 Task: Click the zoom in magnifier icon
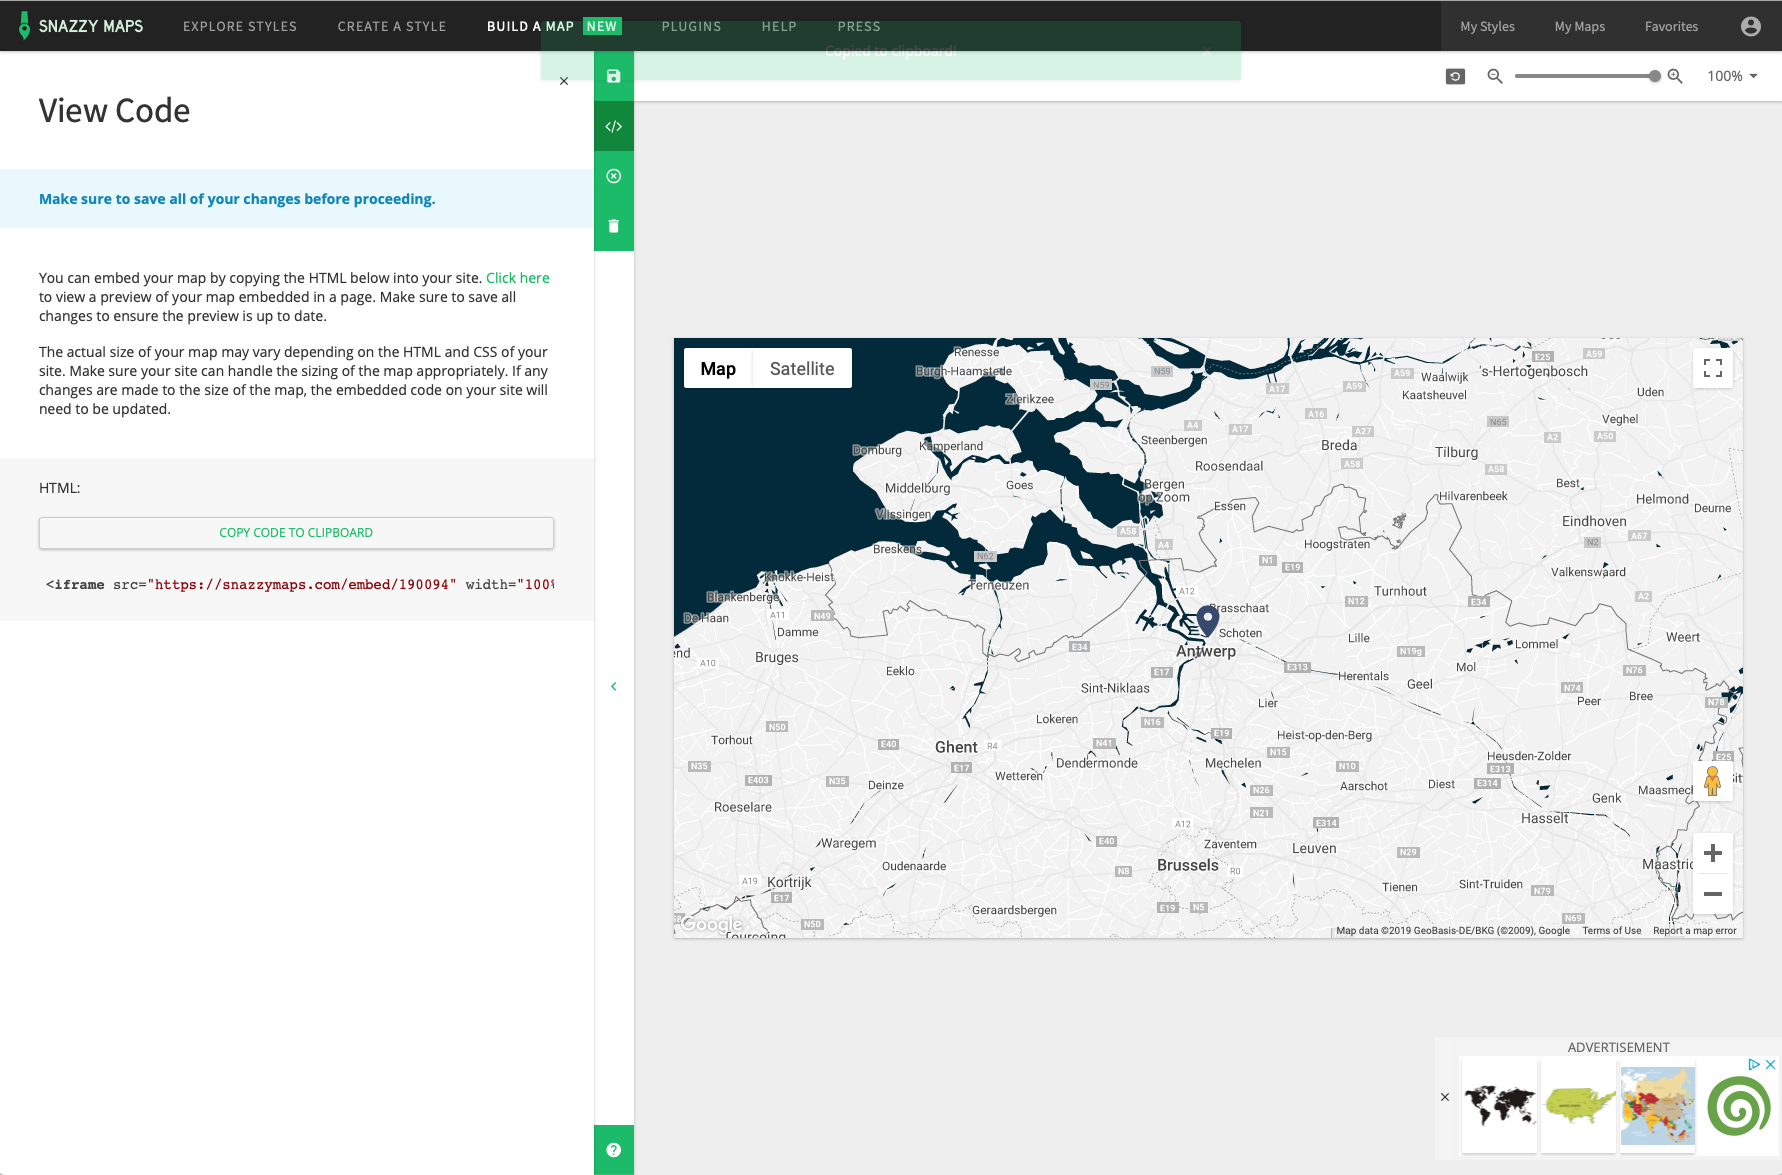tap(1675, 76)
